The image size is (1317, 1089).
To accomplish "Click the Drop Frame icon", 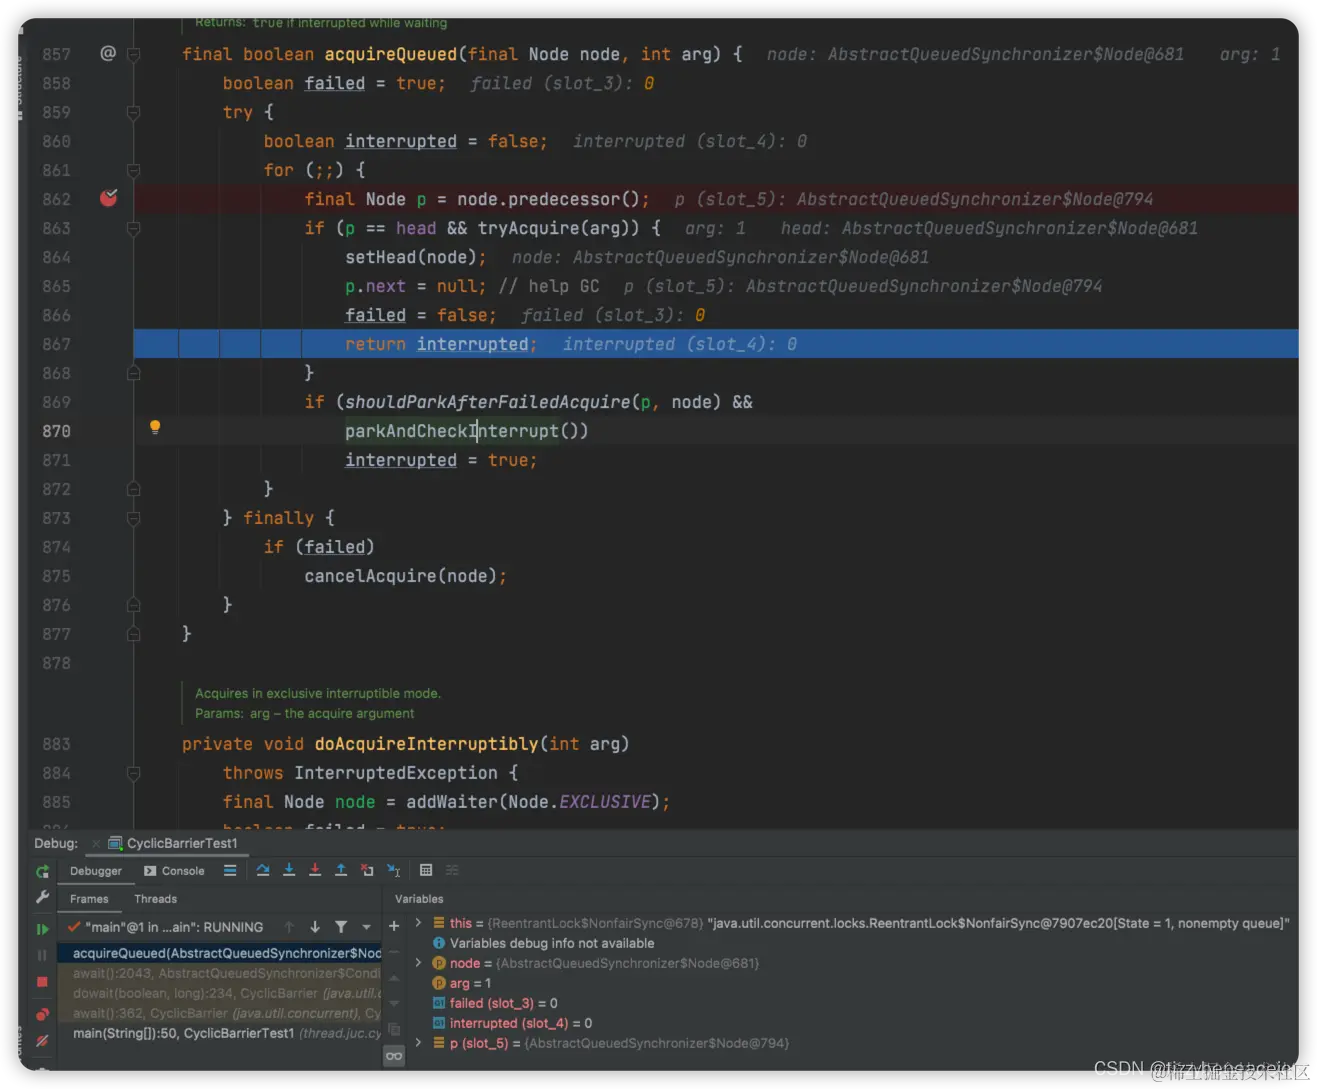I will point(367,870).
